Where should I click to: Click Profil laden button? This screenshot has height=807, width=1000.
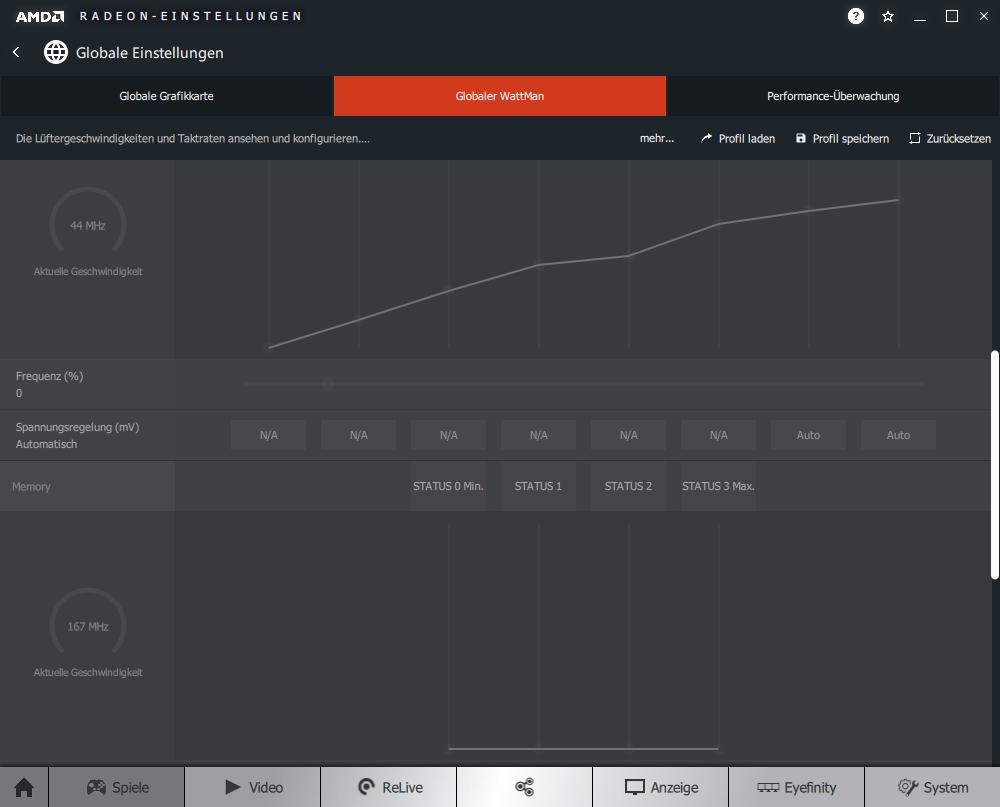(x=738, y=138)
